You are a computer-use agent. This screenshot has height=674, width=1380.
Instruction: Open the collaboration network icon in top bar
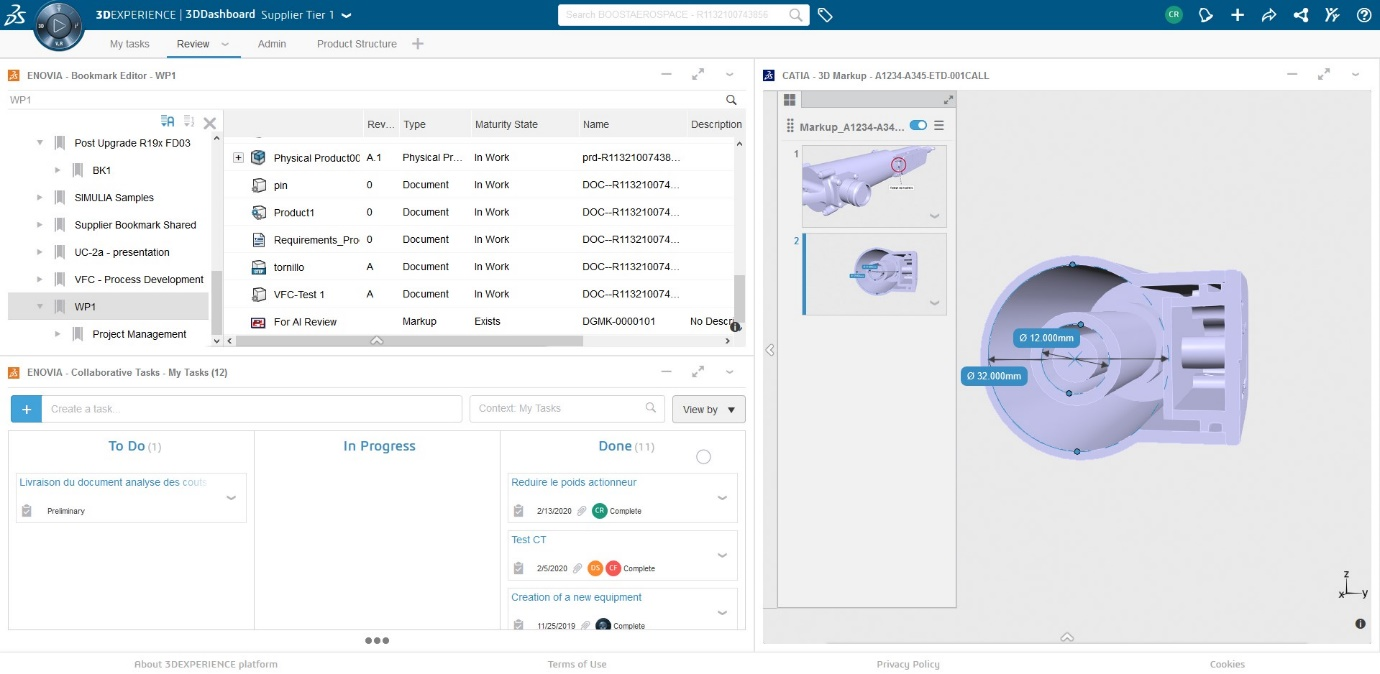(1301, 15)
